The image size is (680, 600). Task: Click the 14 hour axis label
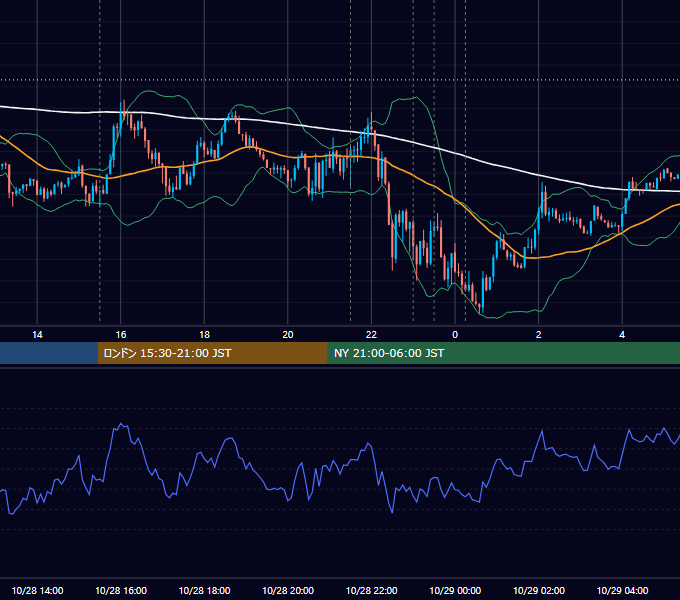point(37,335)
